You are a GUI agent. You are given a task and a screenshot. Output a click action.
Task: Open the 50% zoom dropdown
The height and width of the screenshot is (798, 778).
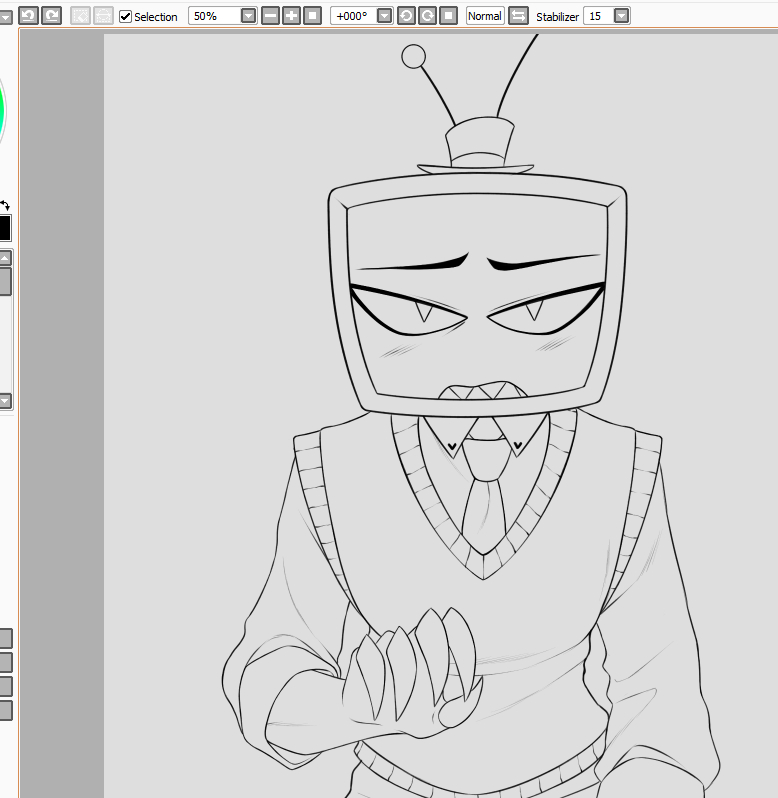click(x=248, y=16)
